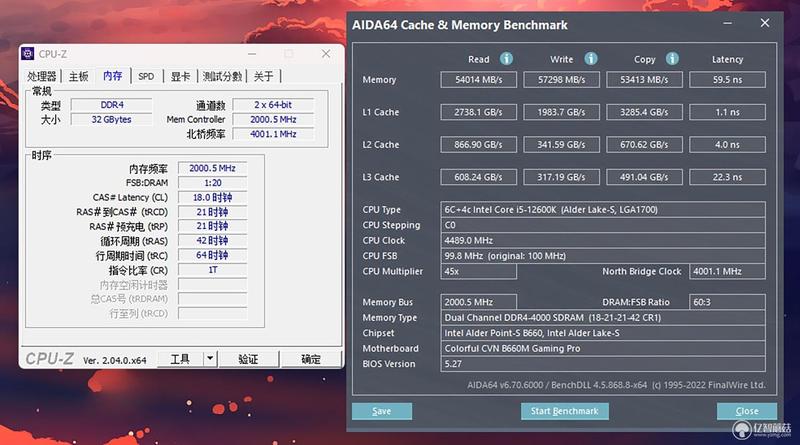Click Start Benchmark in AIDA64

[x=564, y=411]
